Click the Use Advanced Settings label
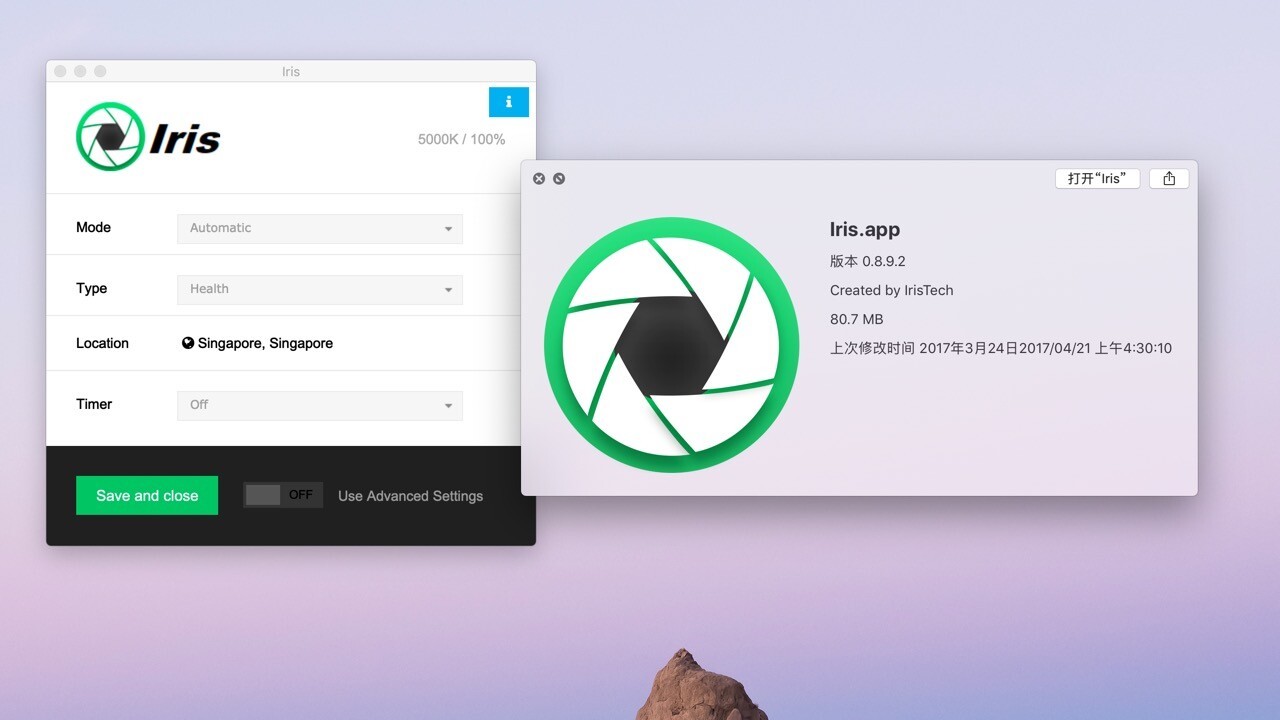 pos(410,496)
